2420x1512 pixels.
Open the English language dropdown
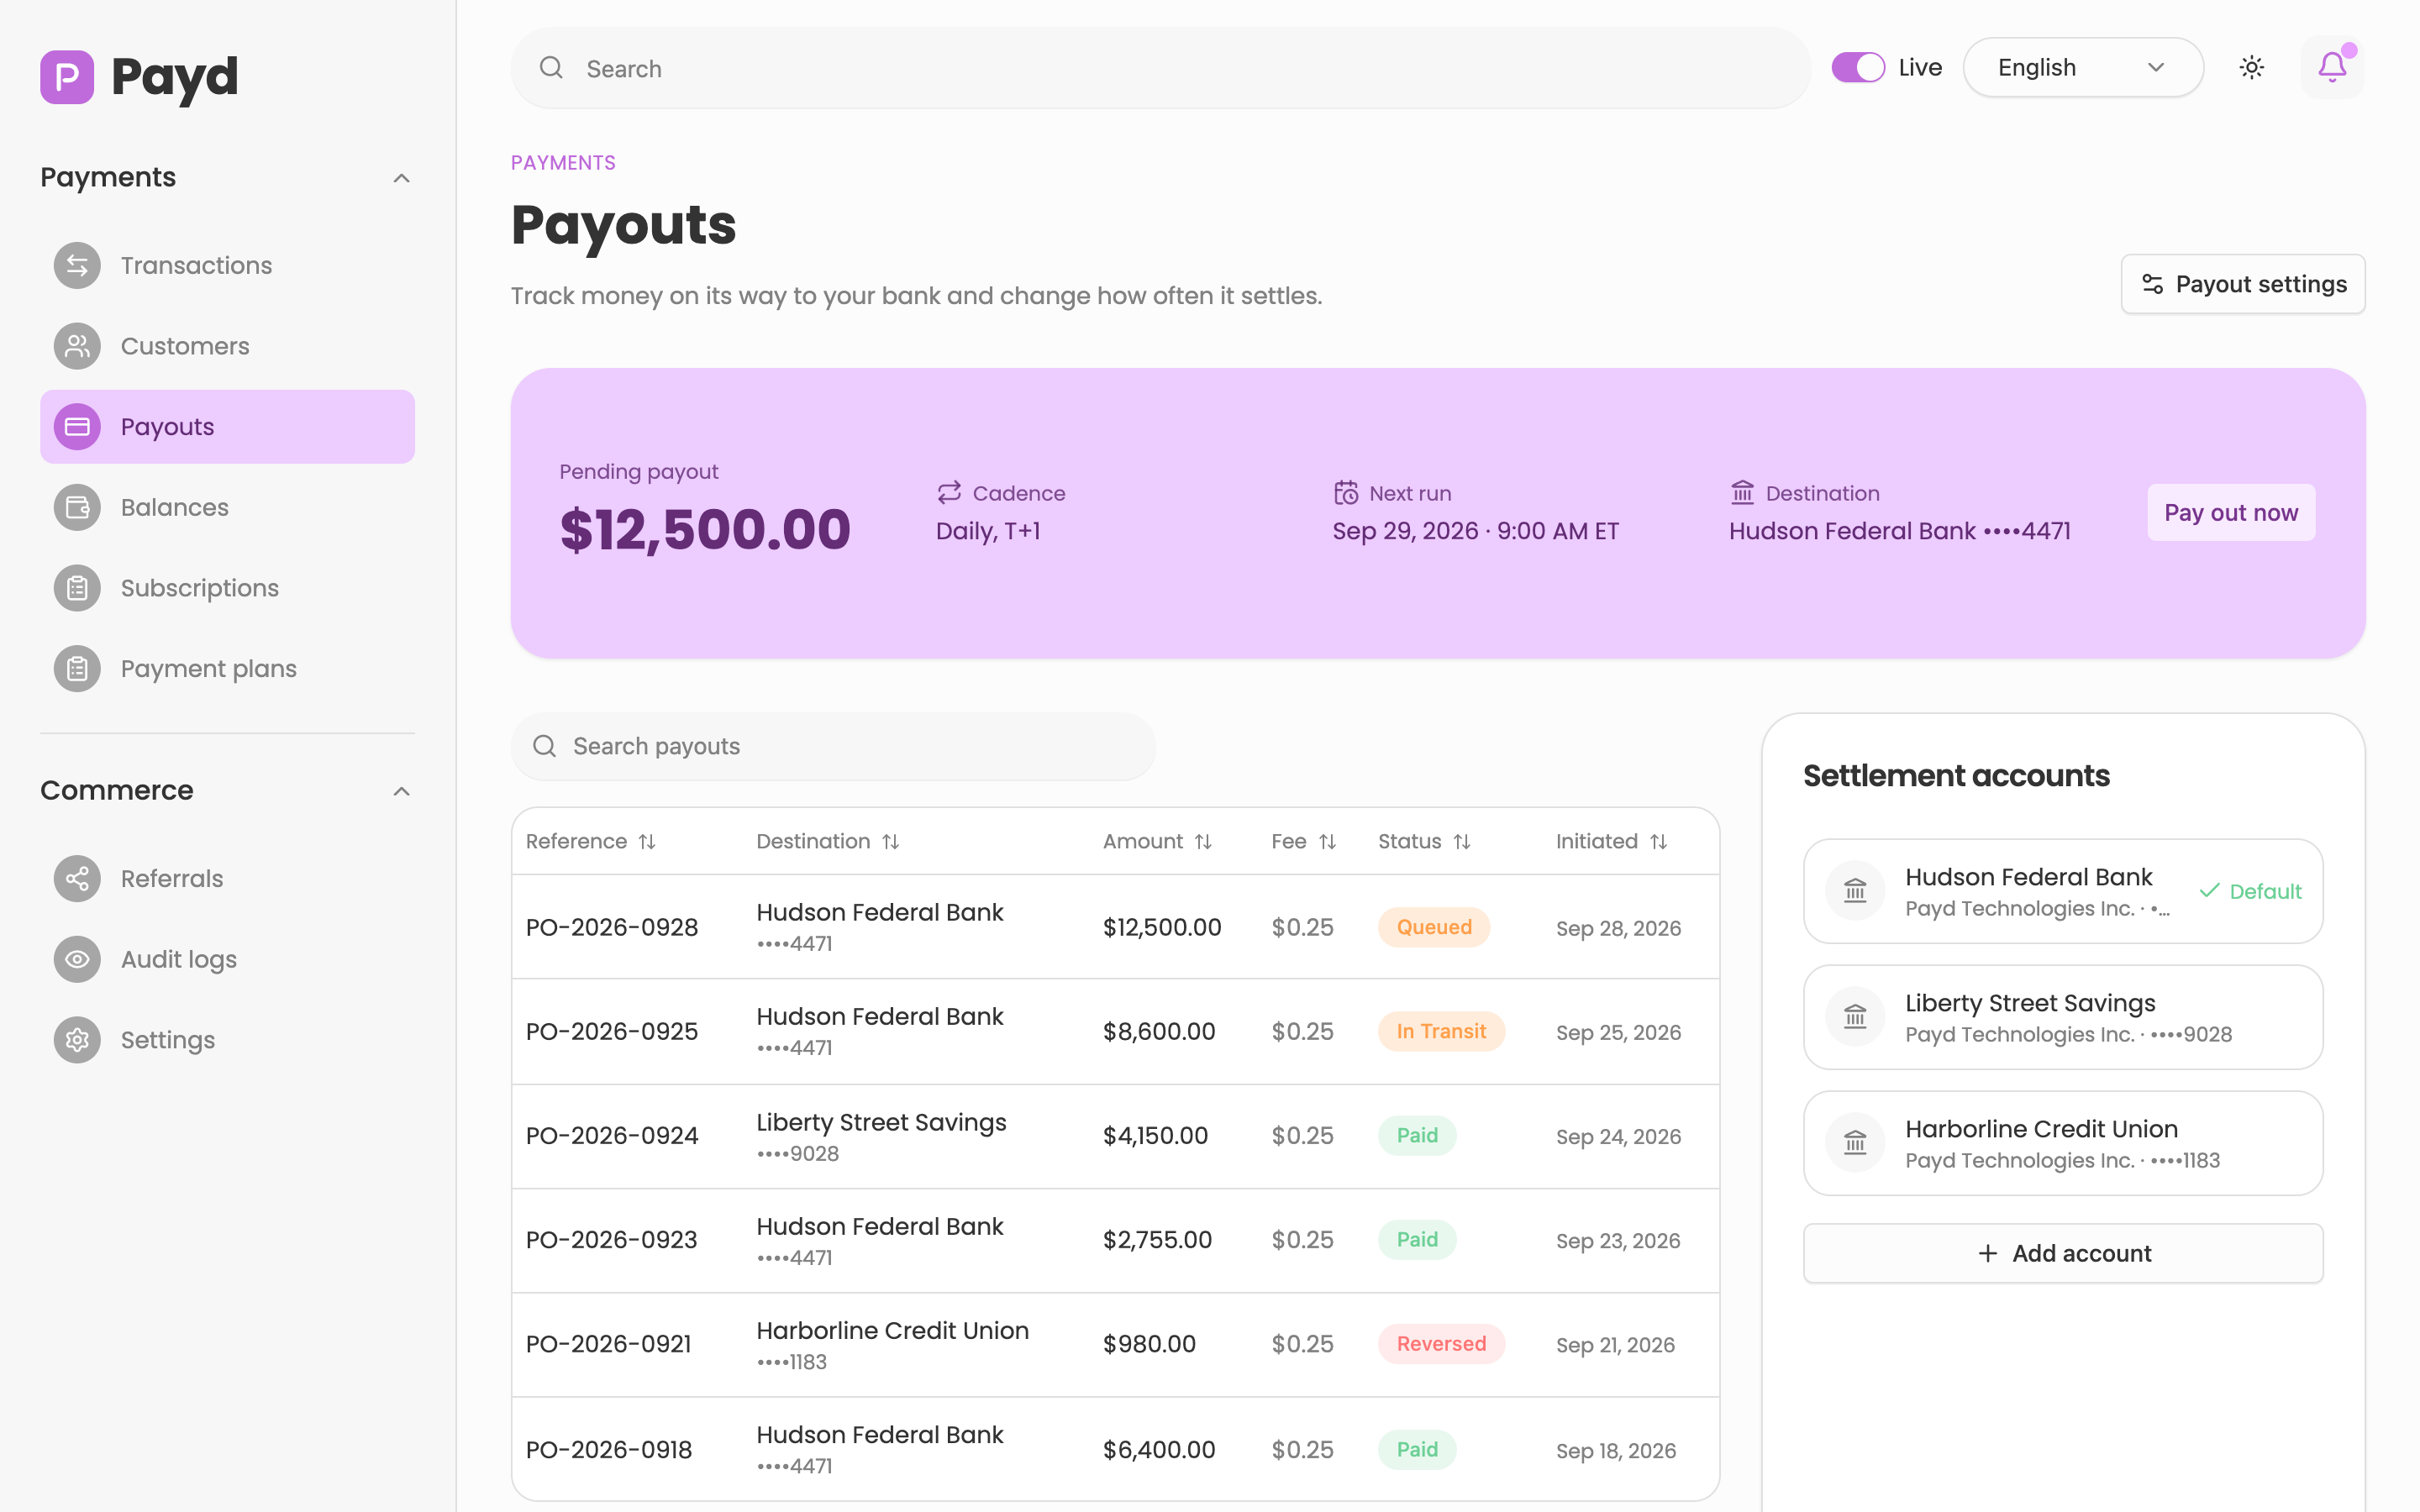click(x=2083, y=67)
